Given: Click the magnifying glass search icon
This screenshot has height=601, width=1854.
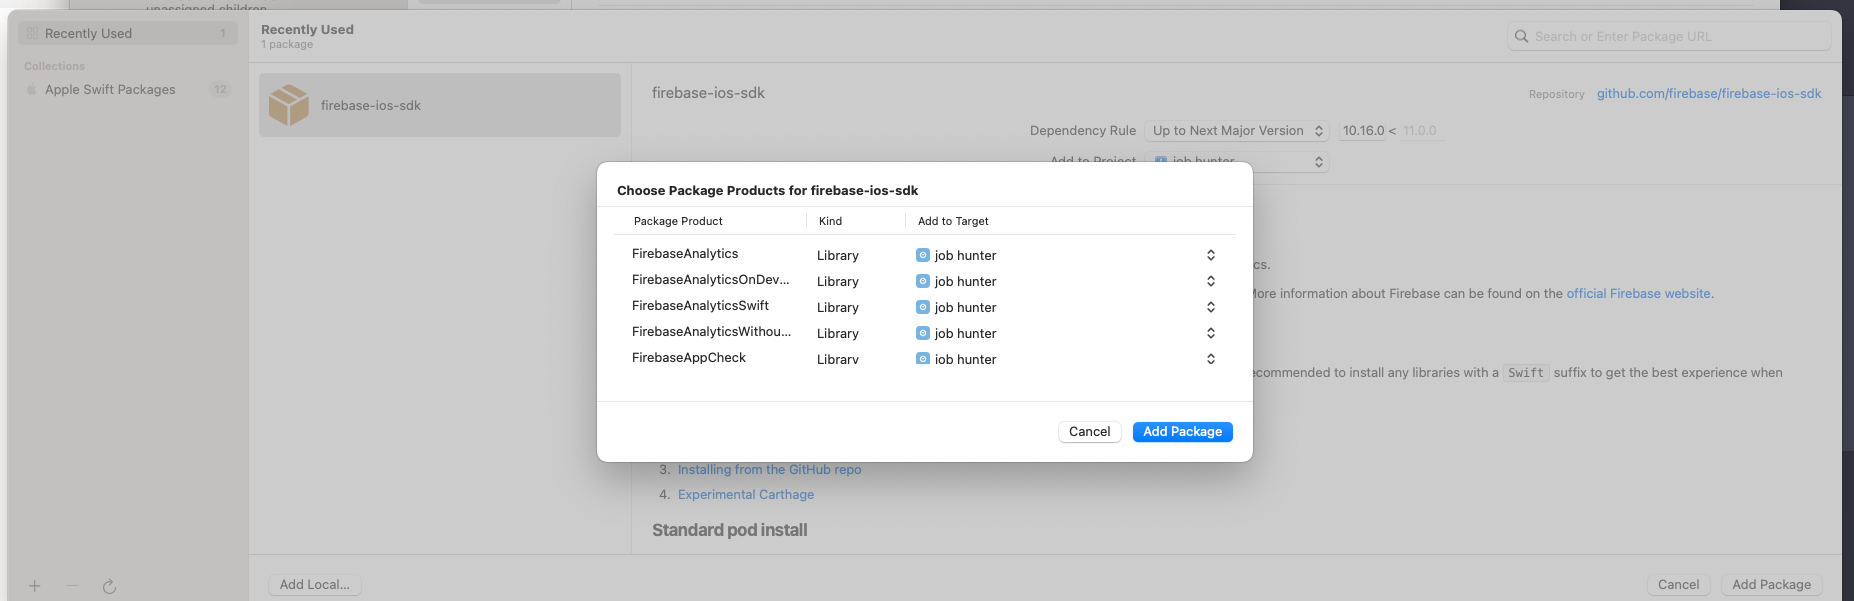Looking at the screenshot, I should [1521, 37].
